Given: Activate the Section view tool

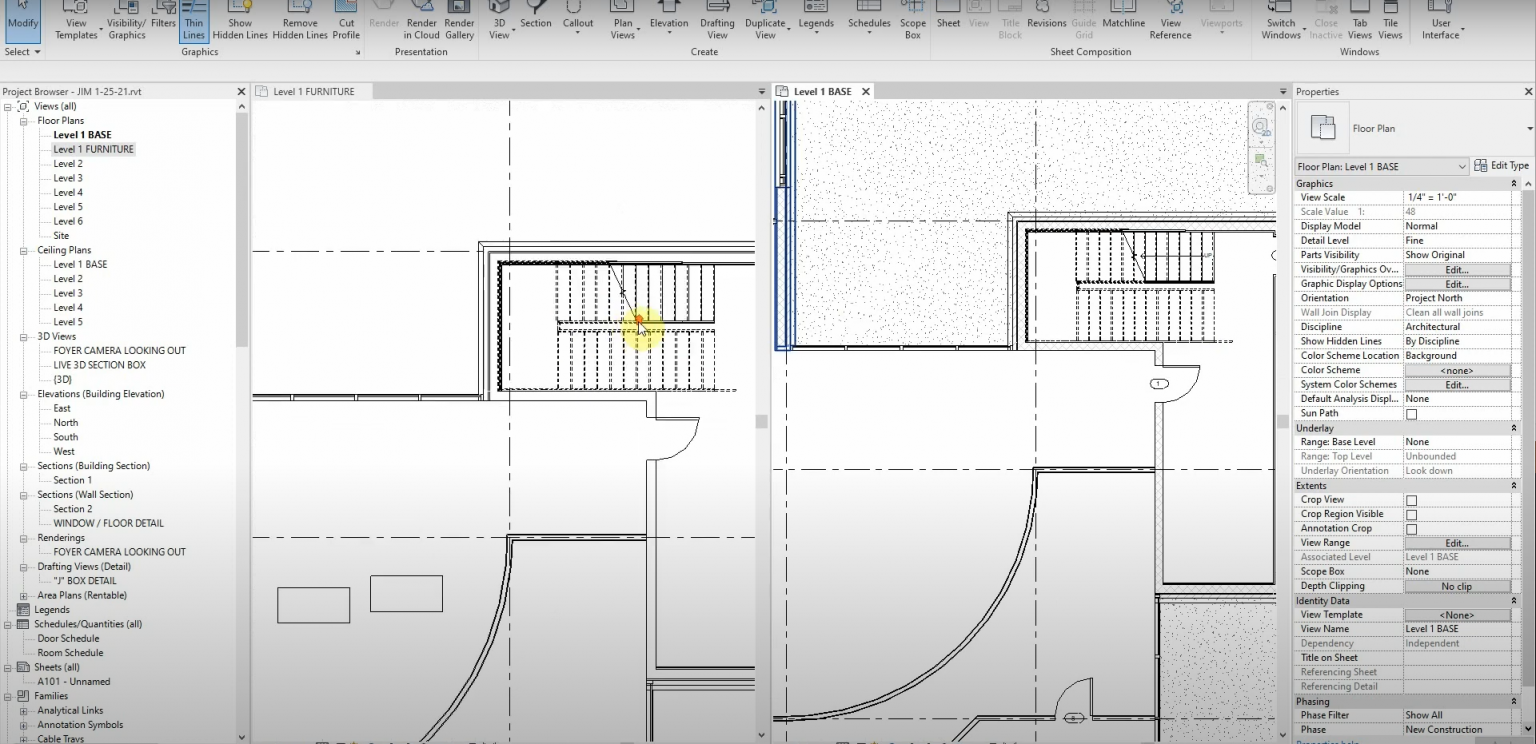Looking at the screenshot, I should click(x=535, y=20).
